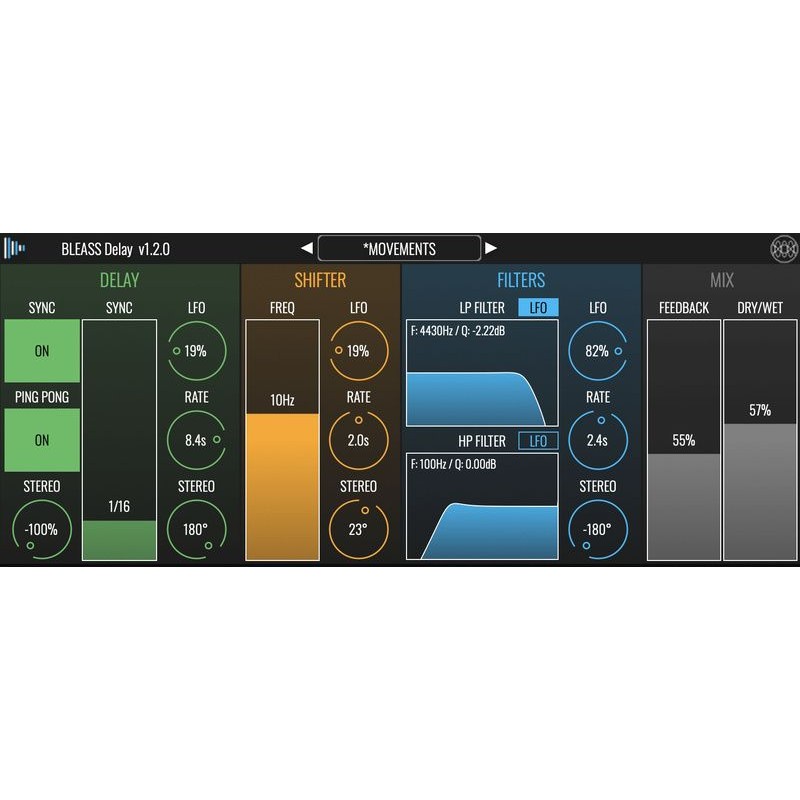800x800 pixels.
Task: Enable the HP FILTER LFO
Action: tap(539, 440)
